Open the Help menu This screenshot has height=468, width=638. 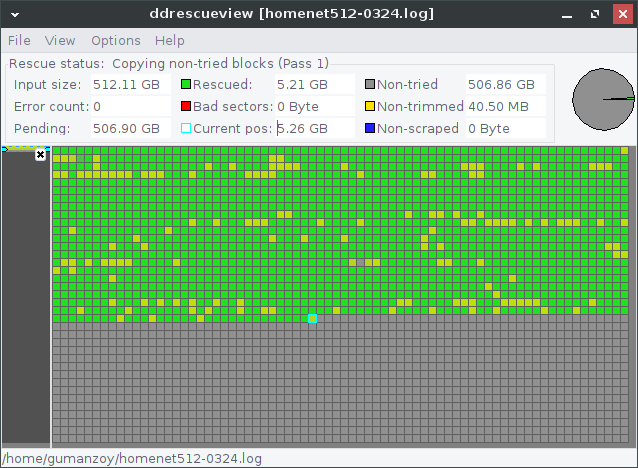pos(170,40)
